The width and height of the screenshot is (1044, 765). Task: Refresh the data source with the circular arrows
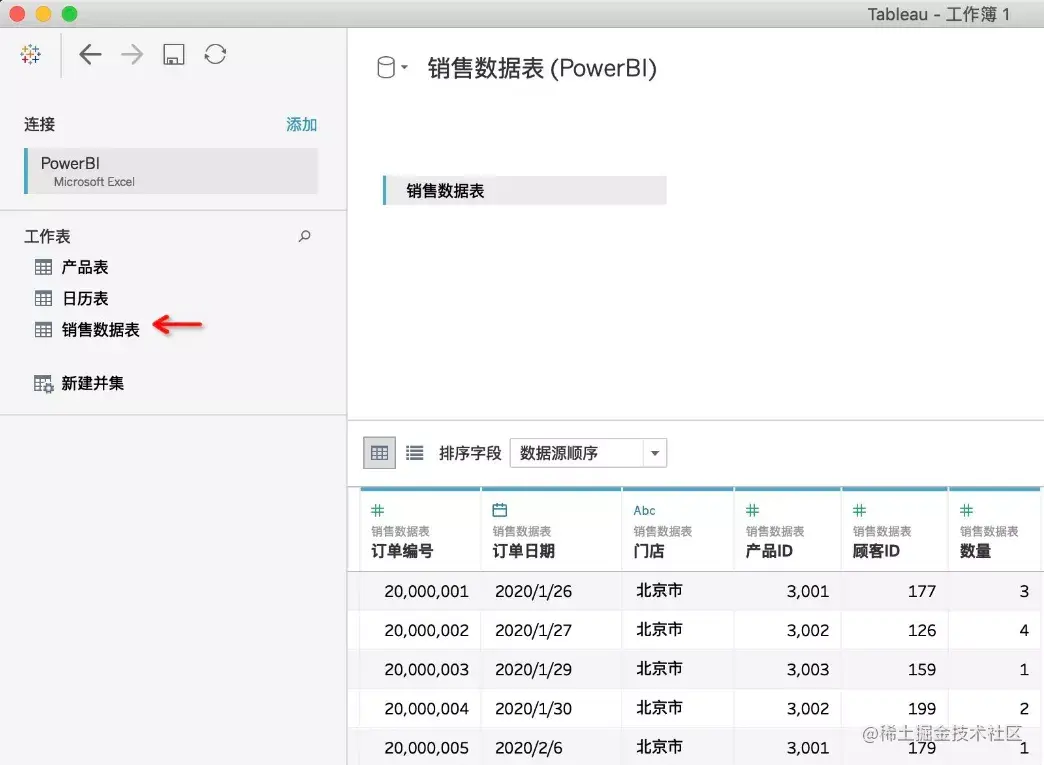215,54
